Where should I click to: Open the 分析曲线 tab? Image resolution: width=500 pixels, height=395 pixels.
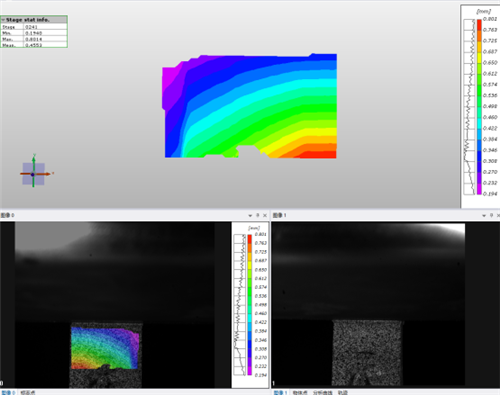click(323, 393)
